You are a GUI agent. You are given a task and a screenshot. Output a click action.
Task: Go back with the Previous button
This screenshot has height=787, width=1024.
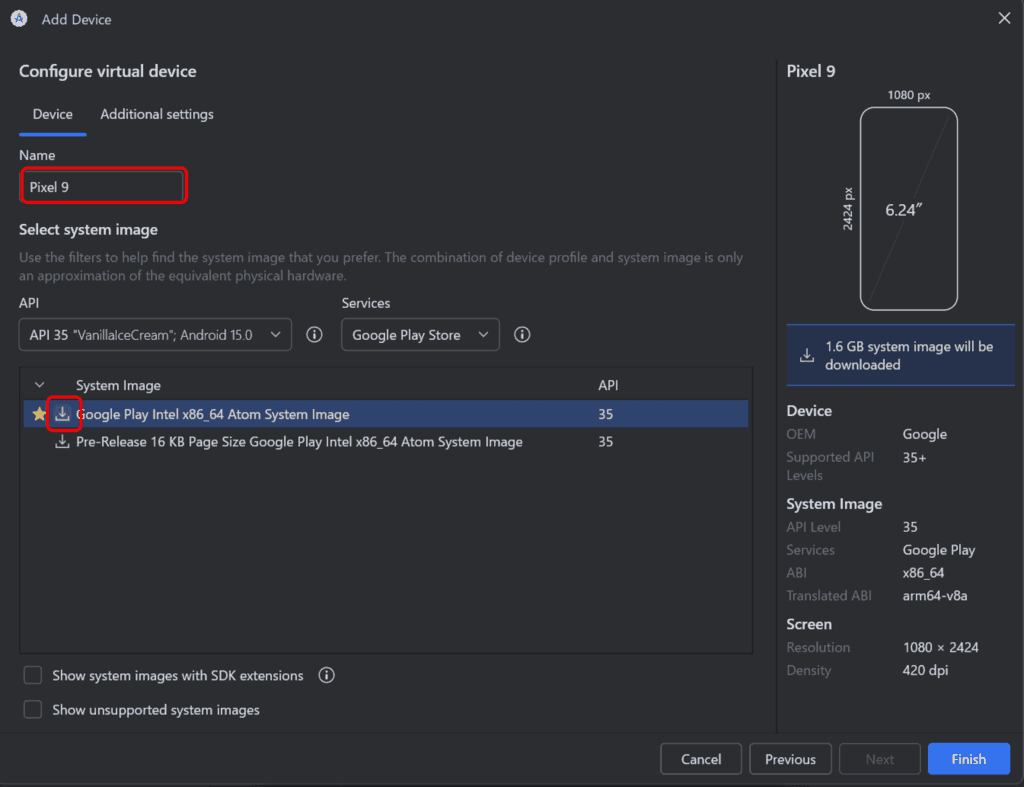pos(790,759)
